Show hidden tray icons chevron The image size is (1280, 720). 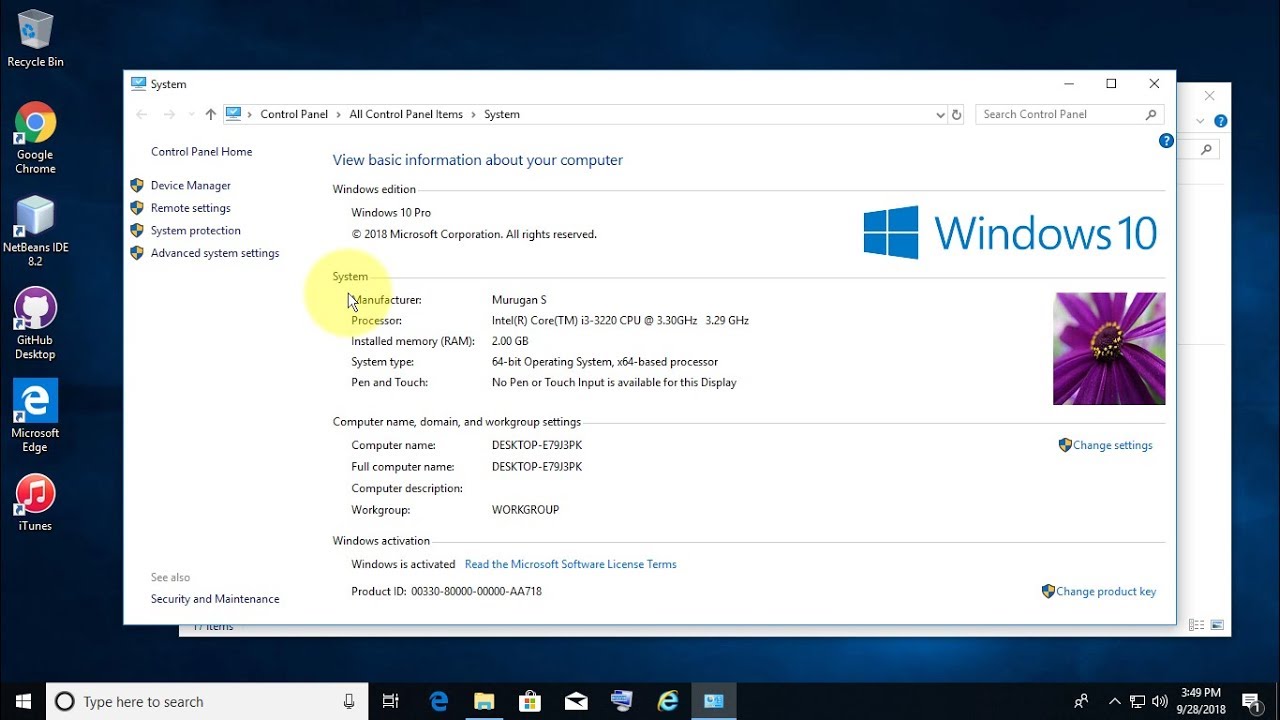(1115, 701)
